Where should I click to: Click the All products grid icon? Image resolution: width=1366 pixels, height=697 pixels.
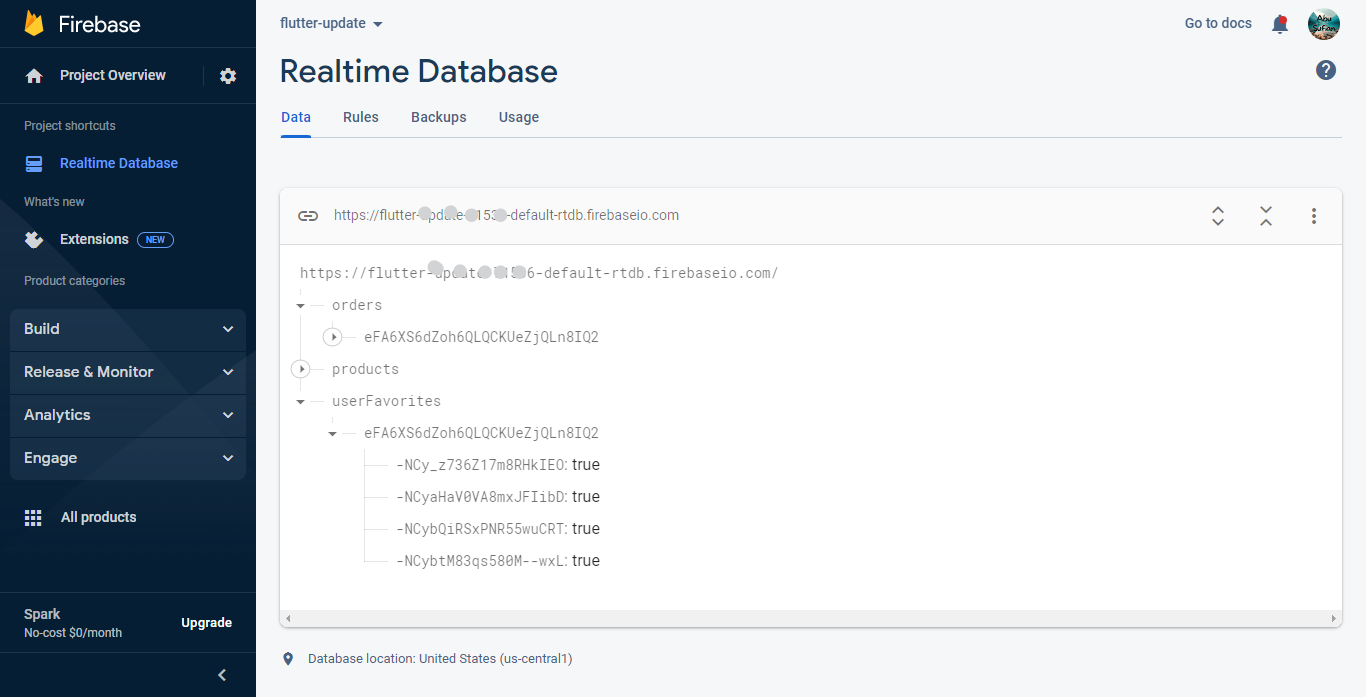(33, 518)
